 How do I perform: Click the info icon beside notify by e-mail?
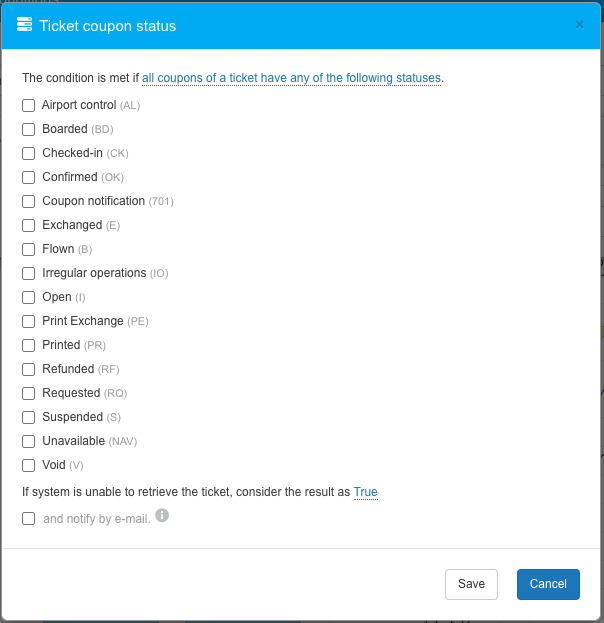click(x=162, y=516)
